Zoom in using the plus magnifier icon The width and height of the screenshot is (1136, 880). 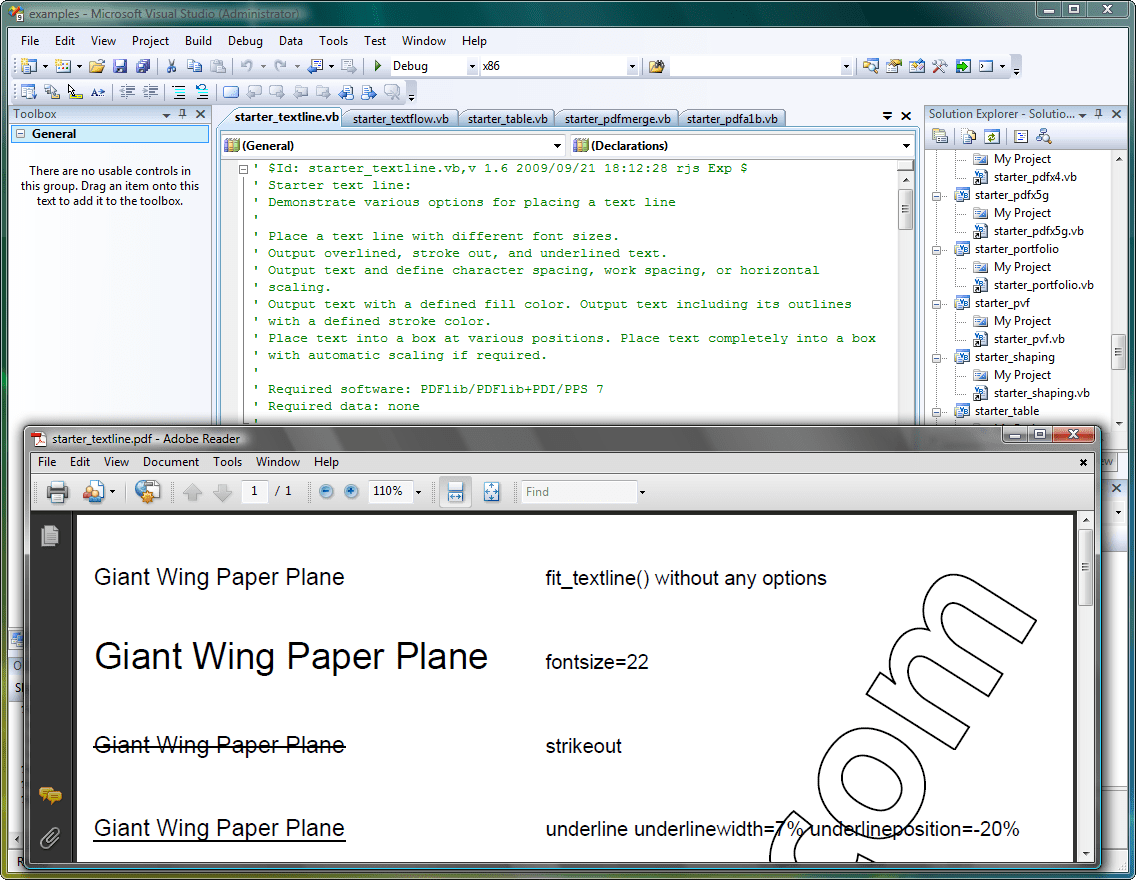[351, 491]
